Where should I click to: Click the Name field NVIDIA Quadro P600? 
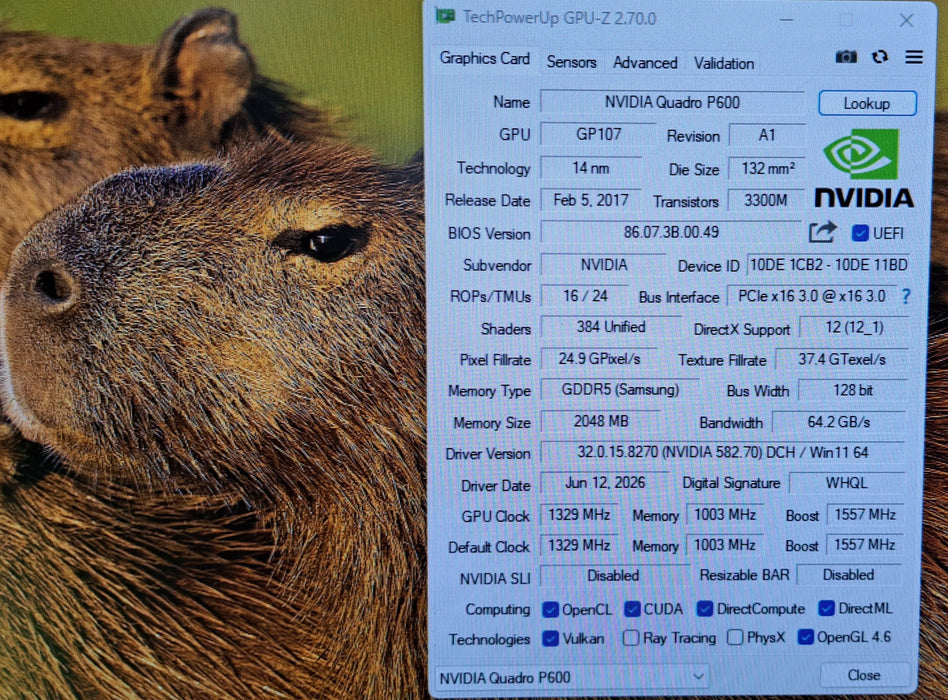coord(672,102)
